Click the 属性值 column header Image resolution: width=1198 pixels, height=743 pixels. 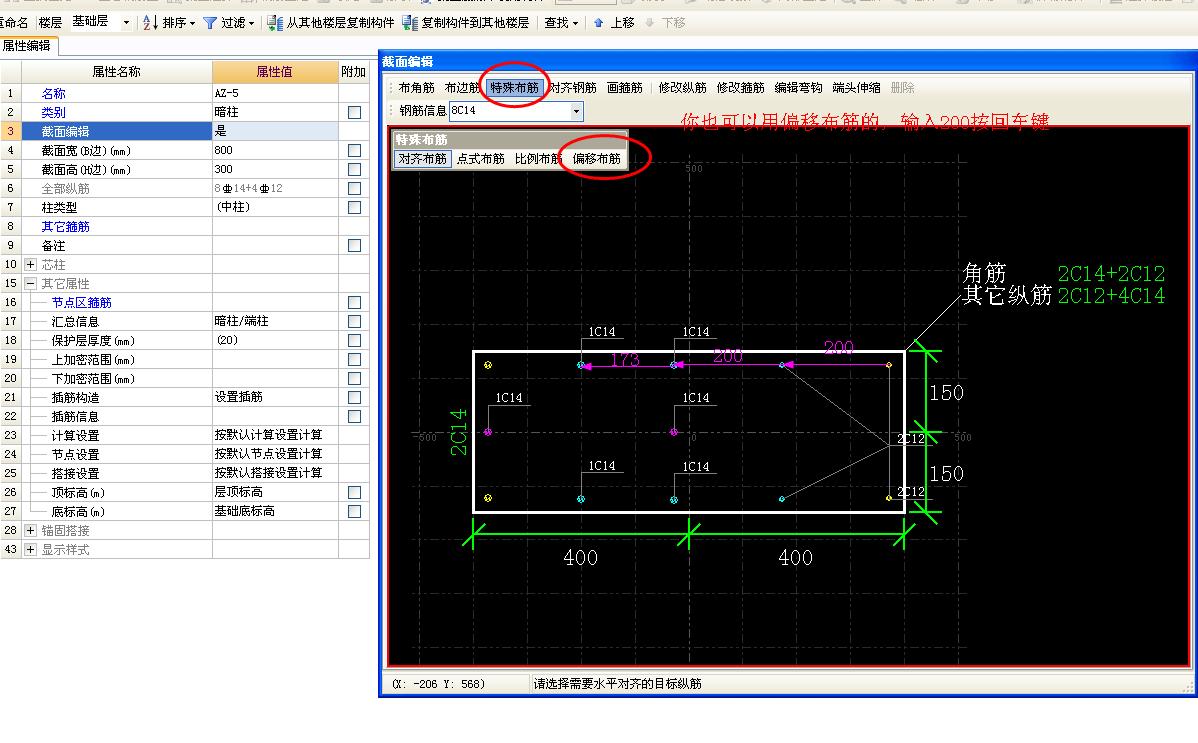275,72
